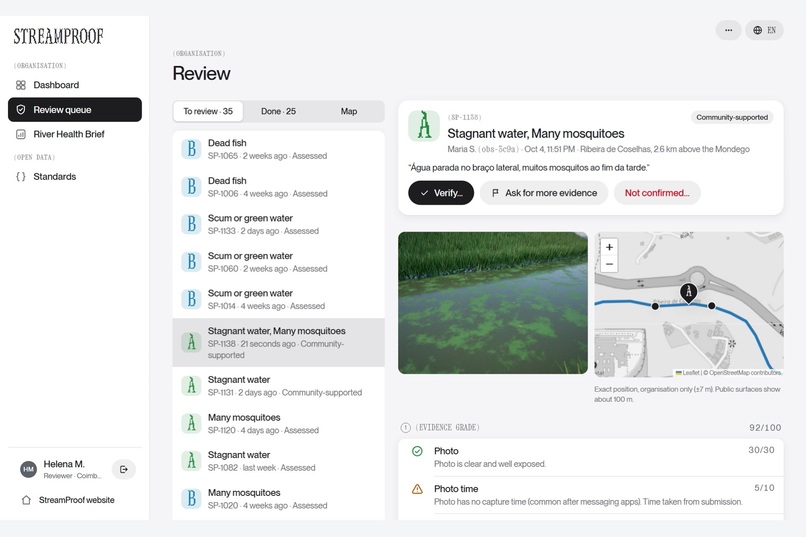Click the Not confirmed button
This screenshot has width=806, height=537.
tap(657, 193)
